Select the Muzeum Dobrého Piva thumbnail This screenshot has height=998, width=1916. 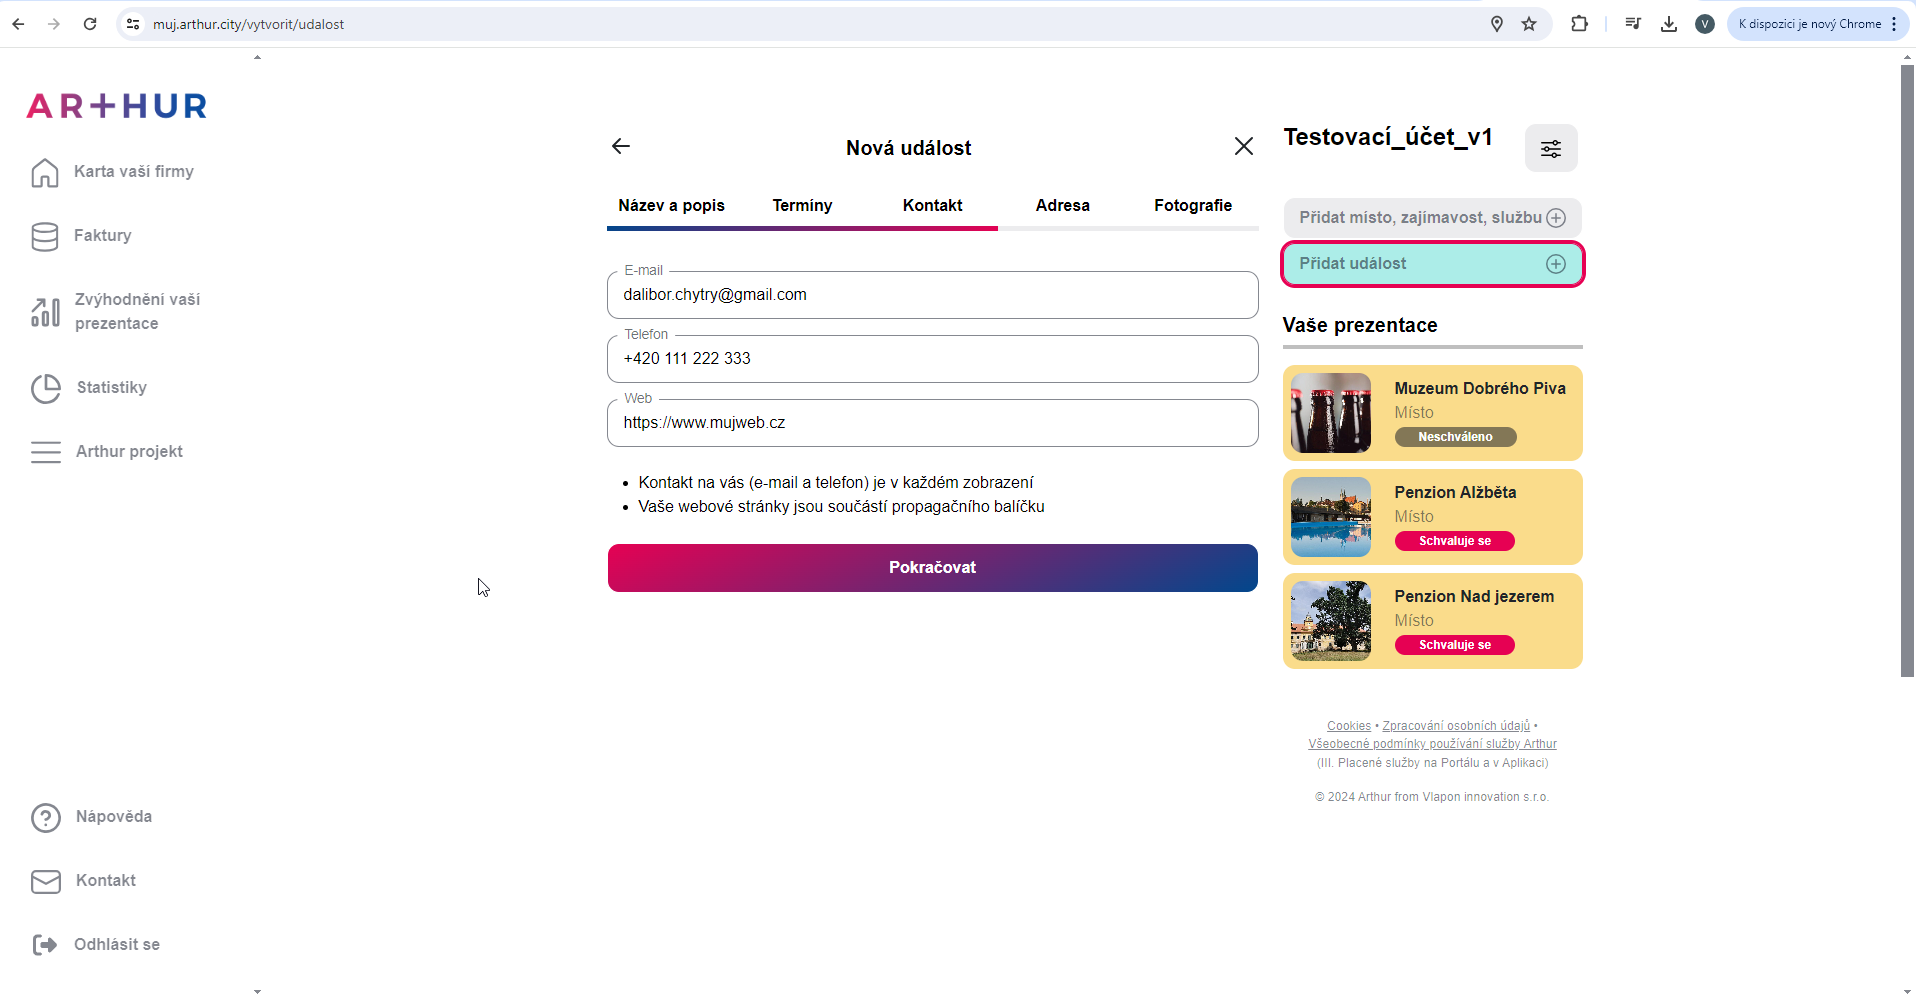[x=1331, y=413]
